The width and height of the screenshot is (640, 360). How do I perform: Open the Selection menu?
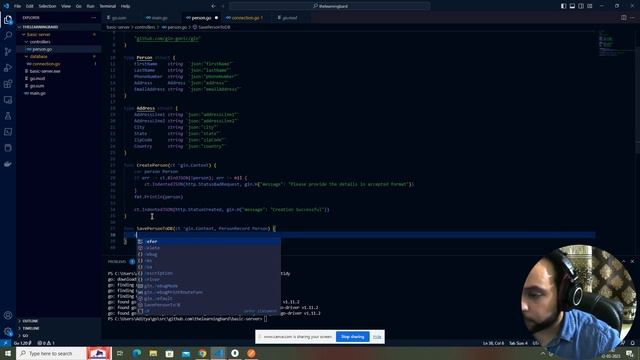[x=47, y=6]
